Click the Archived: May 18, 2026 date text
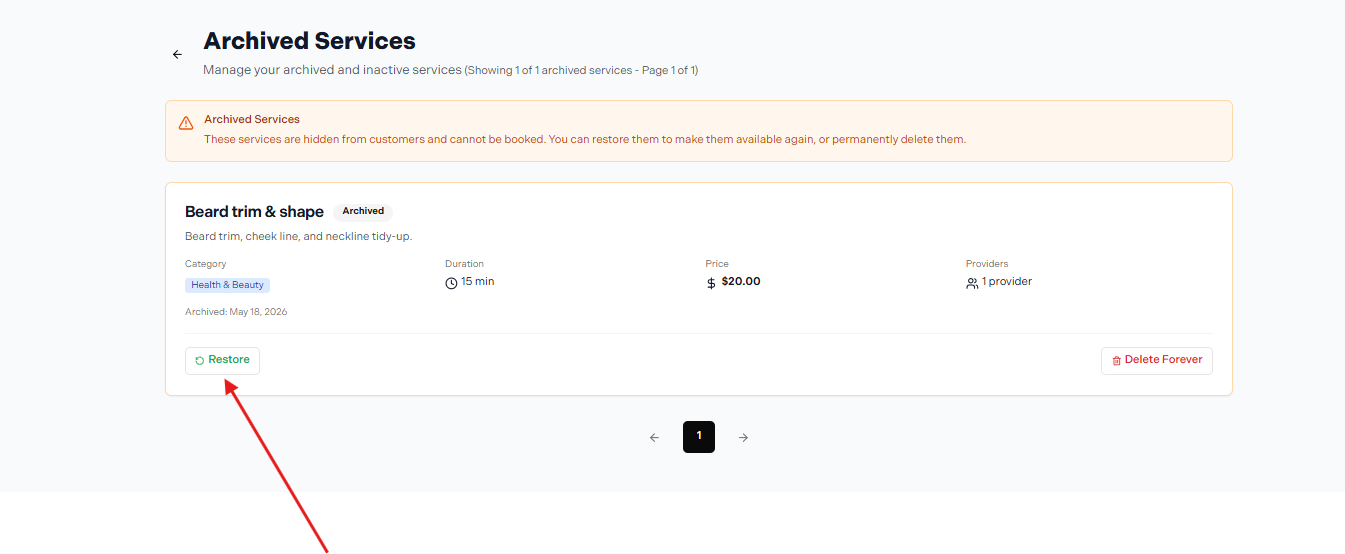 point(236,312)
